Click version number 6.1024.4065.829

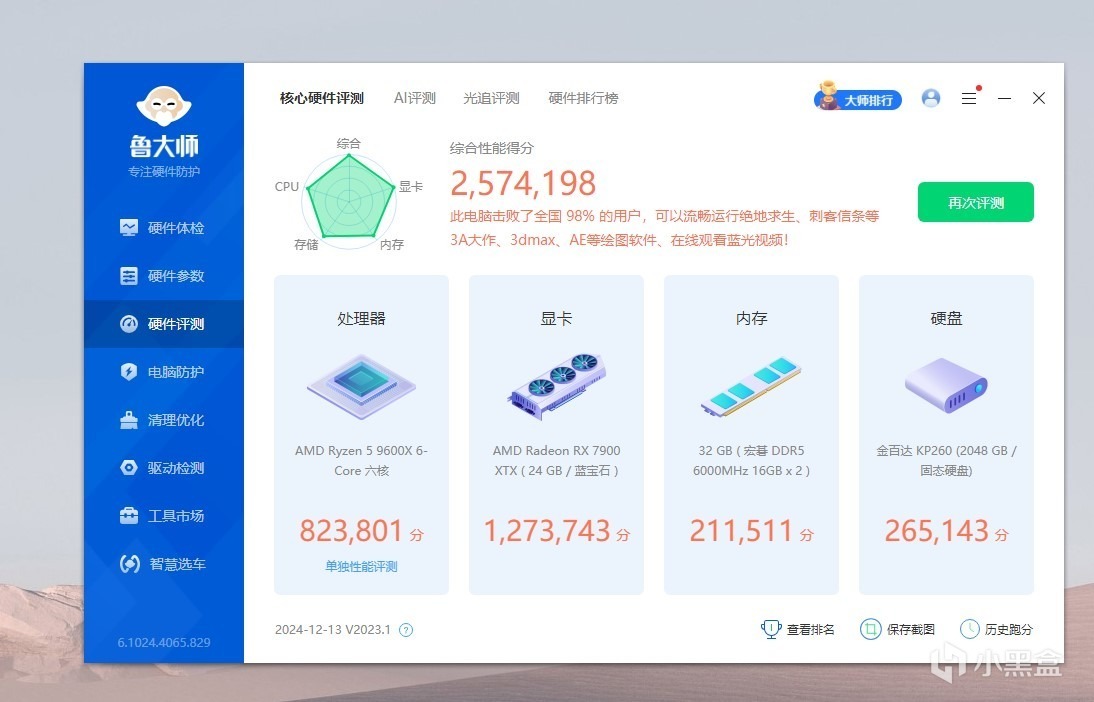[x=164, y=642]
